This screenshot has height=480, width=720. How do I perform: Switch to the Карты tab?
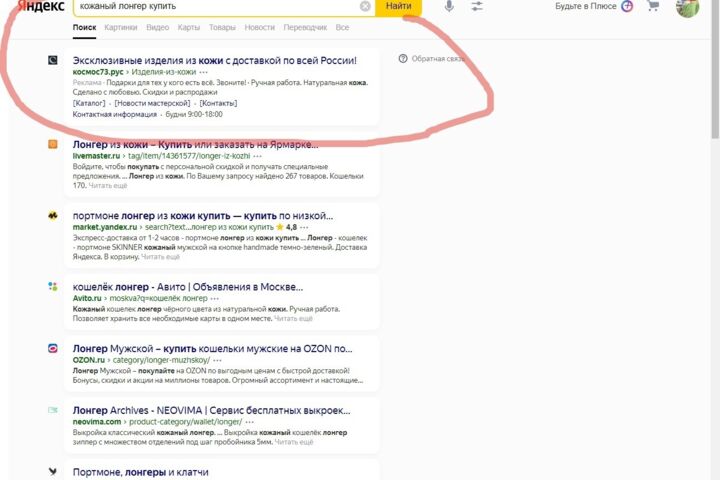coord(189,28)
